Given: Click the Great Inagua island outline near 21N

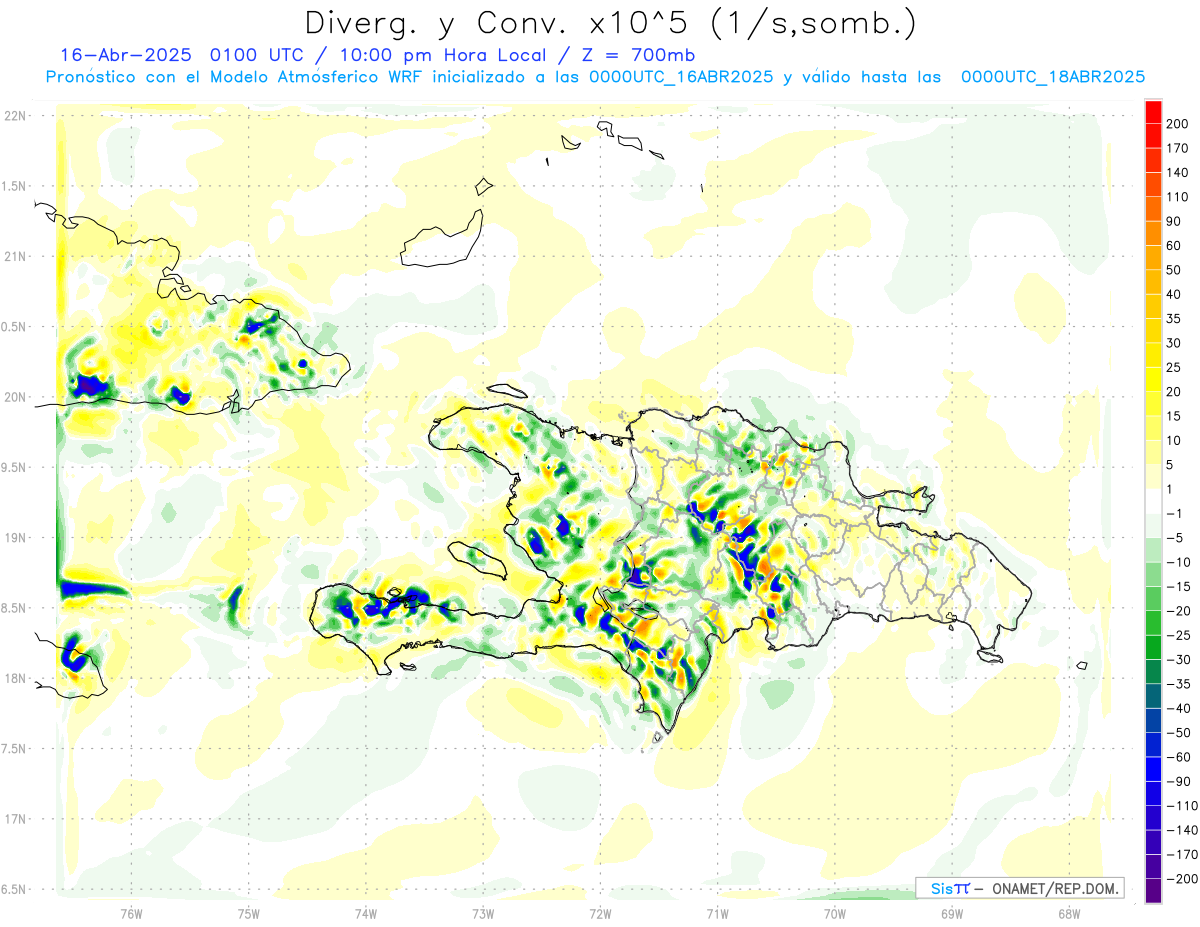Looking at the screenshot, I should pyautogui.click(x=441, y=240).
